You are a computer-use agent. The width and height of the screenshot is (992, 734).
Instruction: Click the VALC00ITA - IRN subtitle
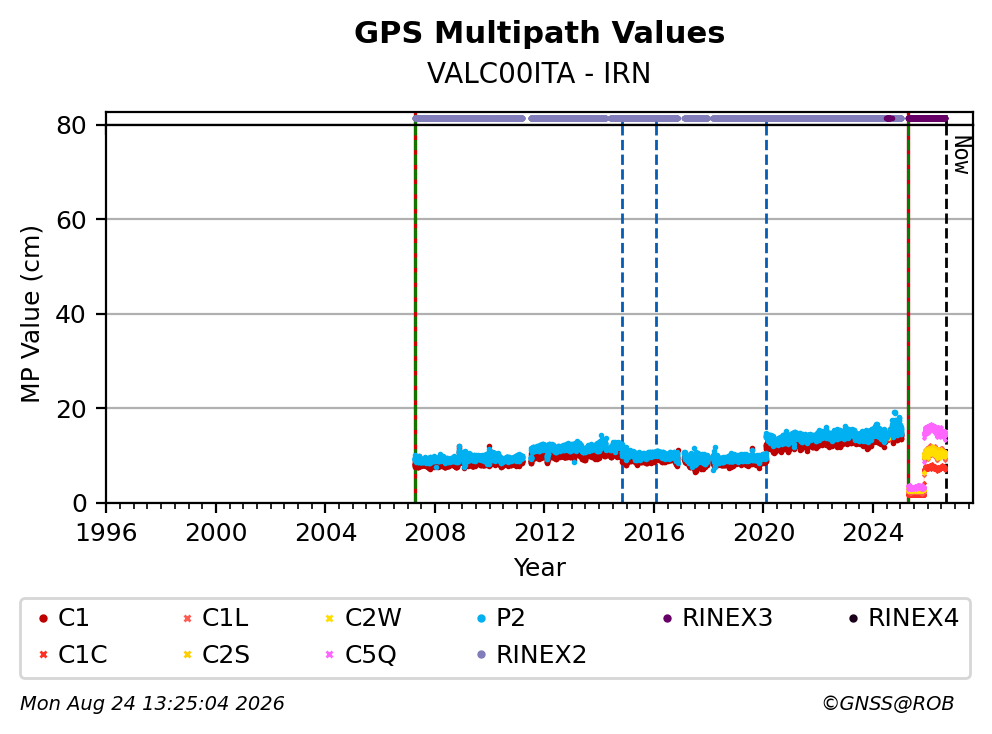539,73
